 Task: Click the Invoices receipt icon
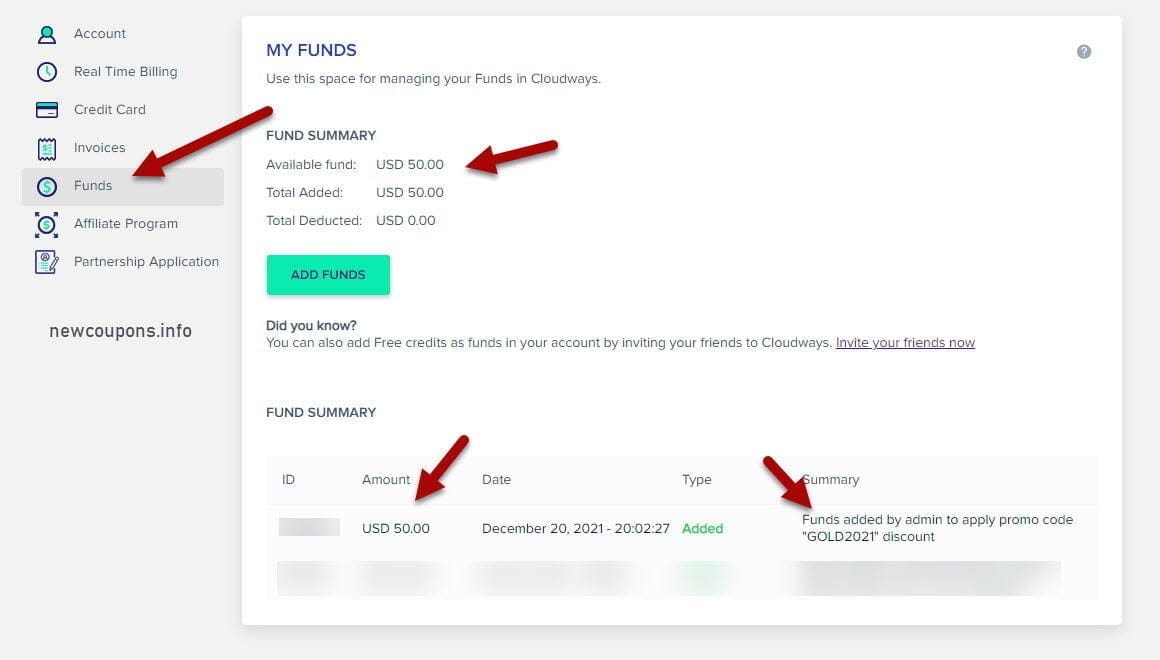[48, 147]
